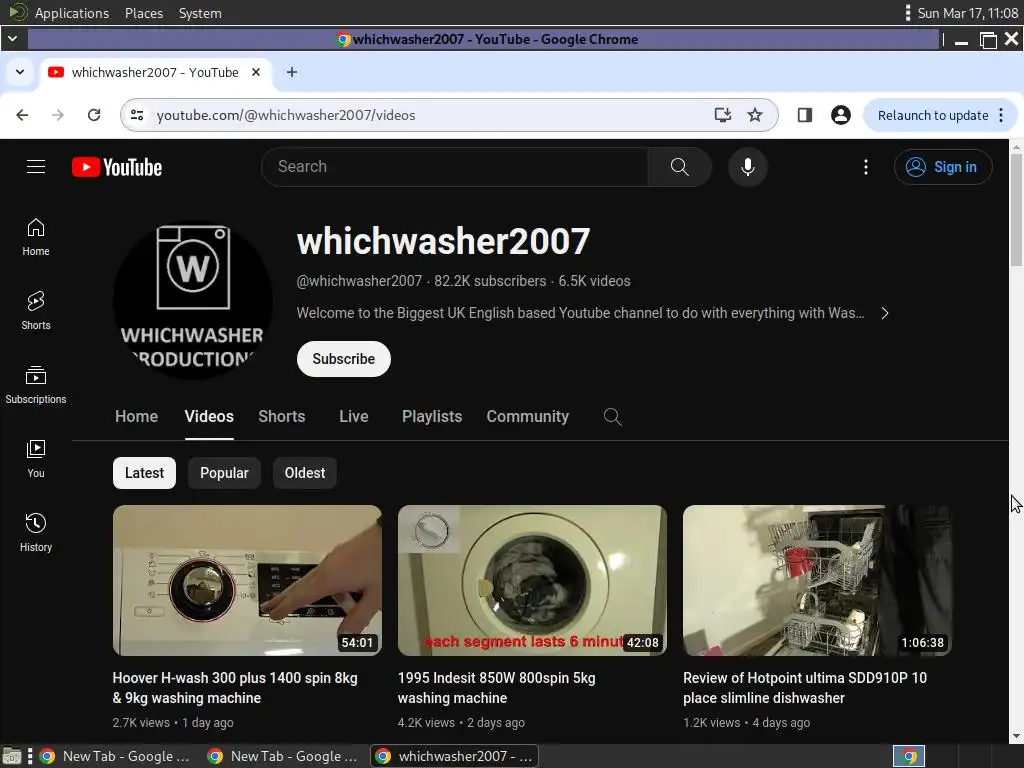Open Chrome tab search dropdown
This screenshot has height=768, width=1024.
(20, 72)
